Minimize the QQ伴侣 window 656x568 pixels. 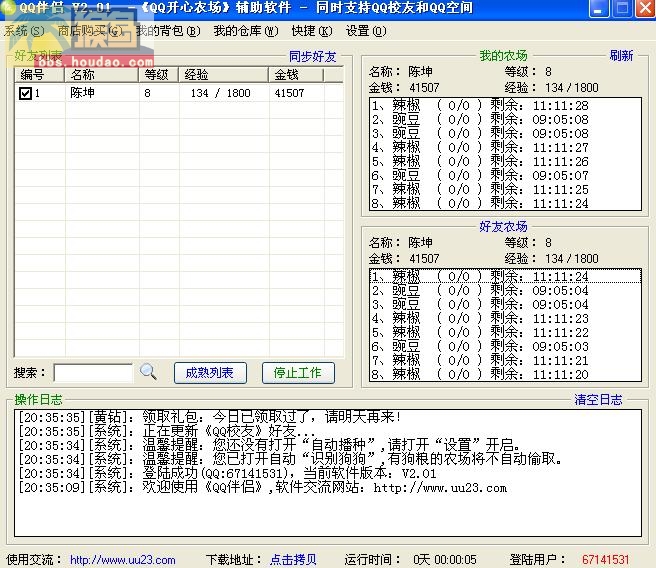tap(598, 9)
